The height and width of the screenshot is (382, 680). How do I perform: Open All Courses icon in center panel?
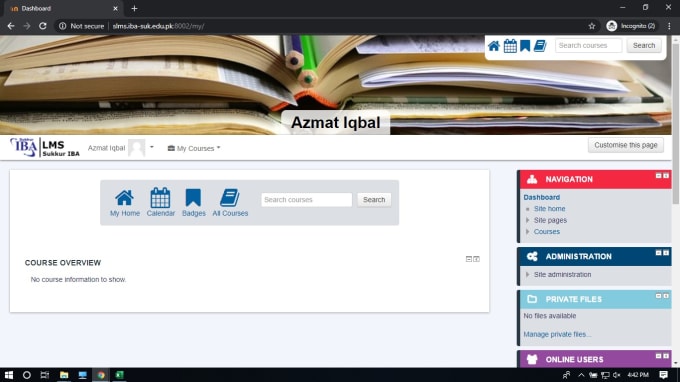click(230, 202)
